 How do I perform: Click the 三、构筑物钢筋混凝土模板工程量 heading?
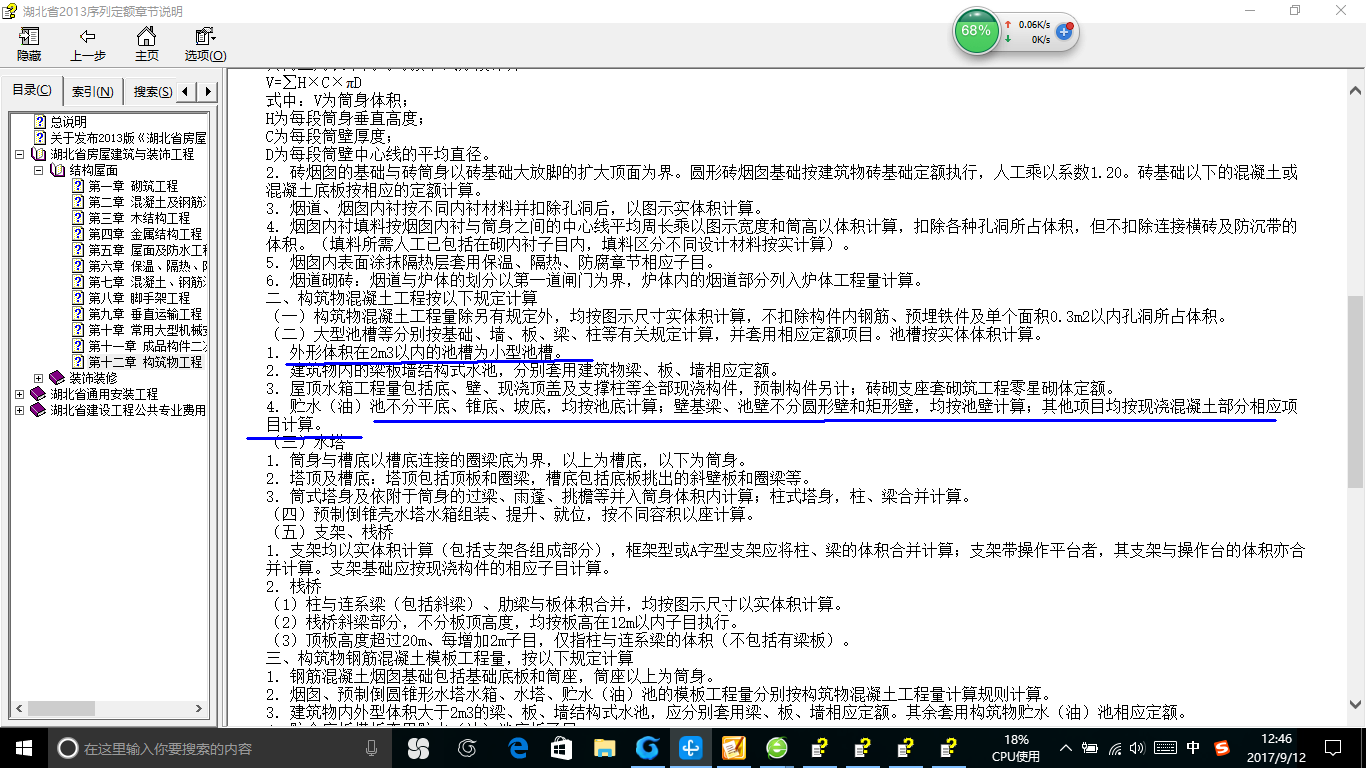449,658
